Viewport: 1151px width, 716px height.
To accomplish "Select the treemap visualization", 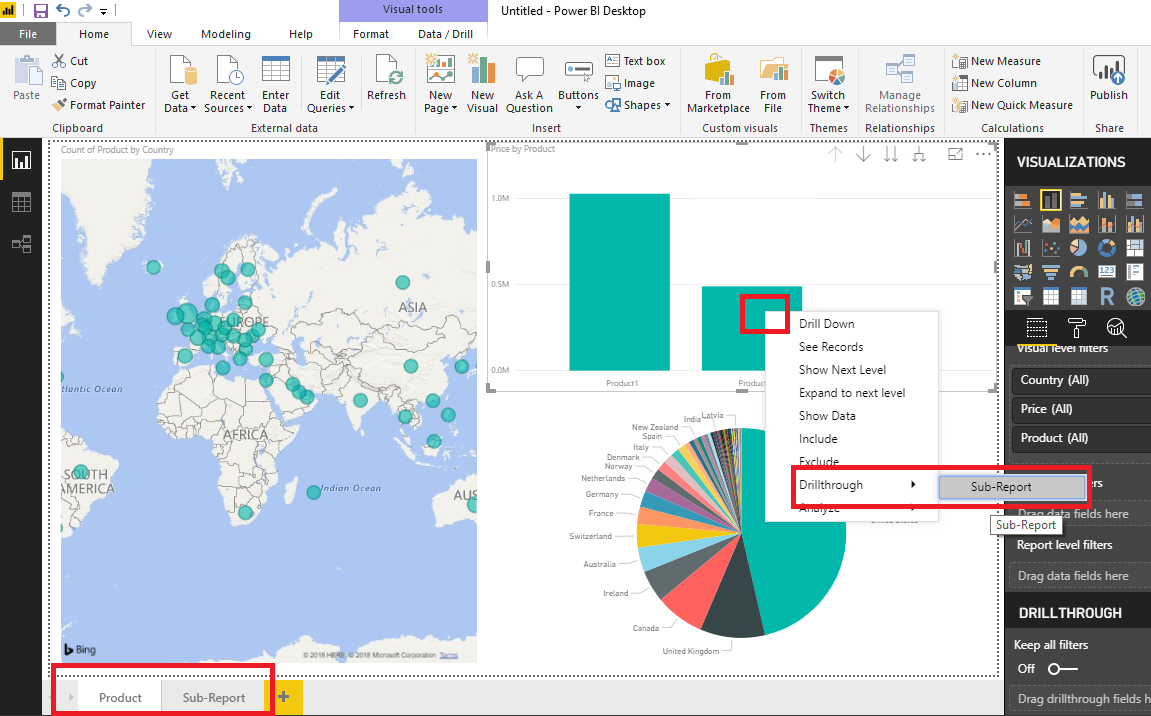I will (x=1134, y=248).
